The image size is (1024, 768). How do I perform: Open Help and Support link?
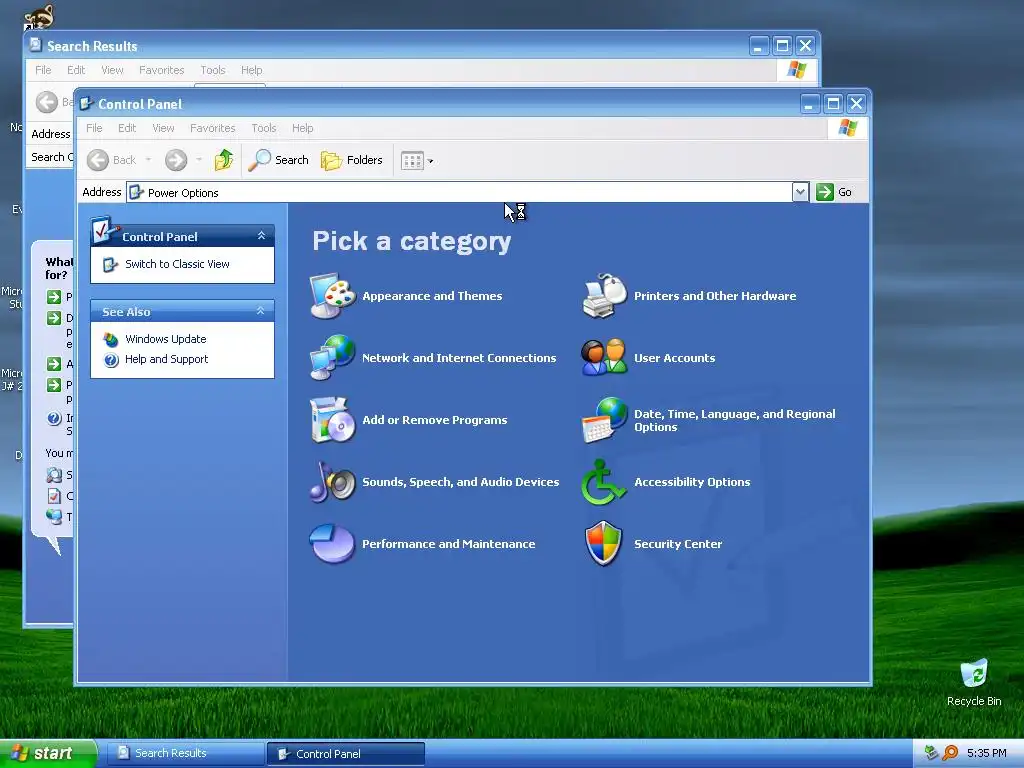click(x=167, y=359)
